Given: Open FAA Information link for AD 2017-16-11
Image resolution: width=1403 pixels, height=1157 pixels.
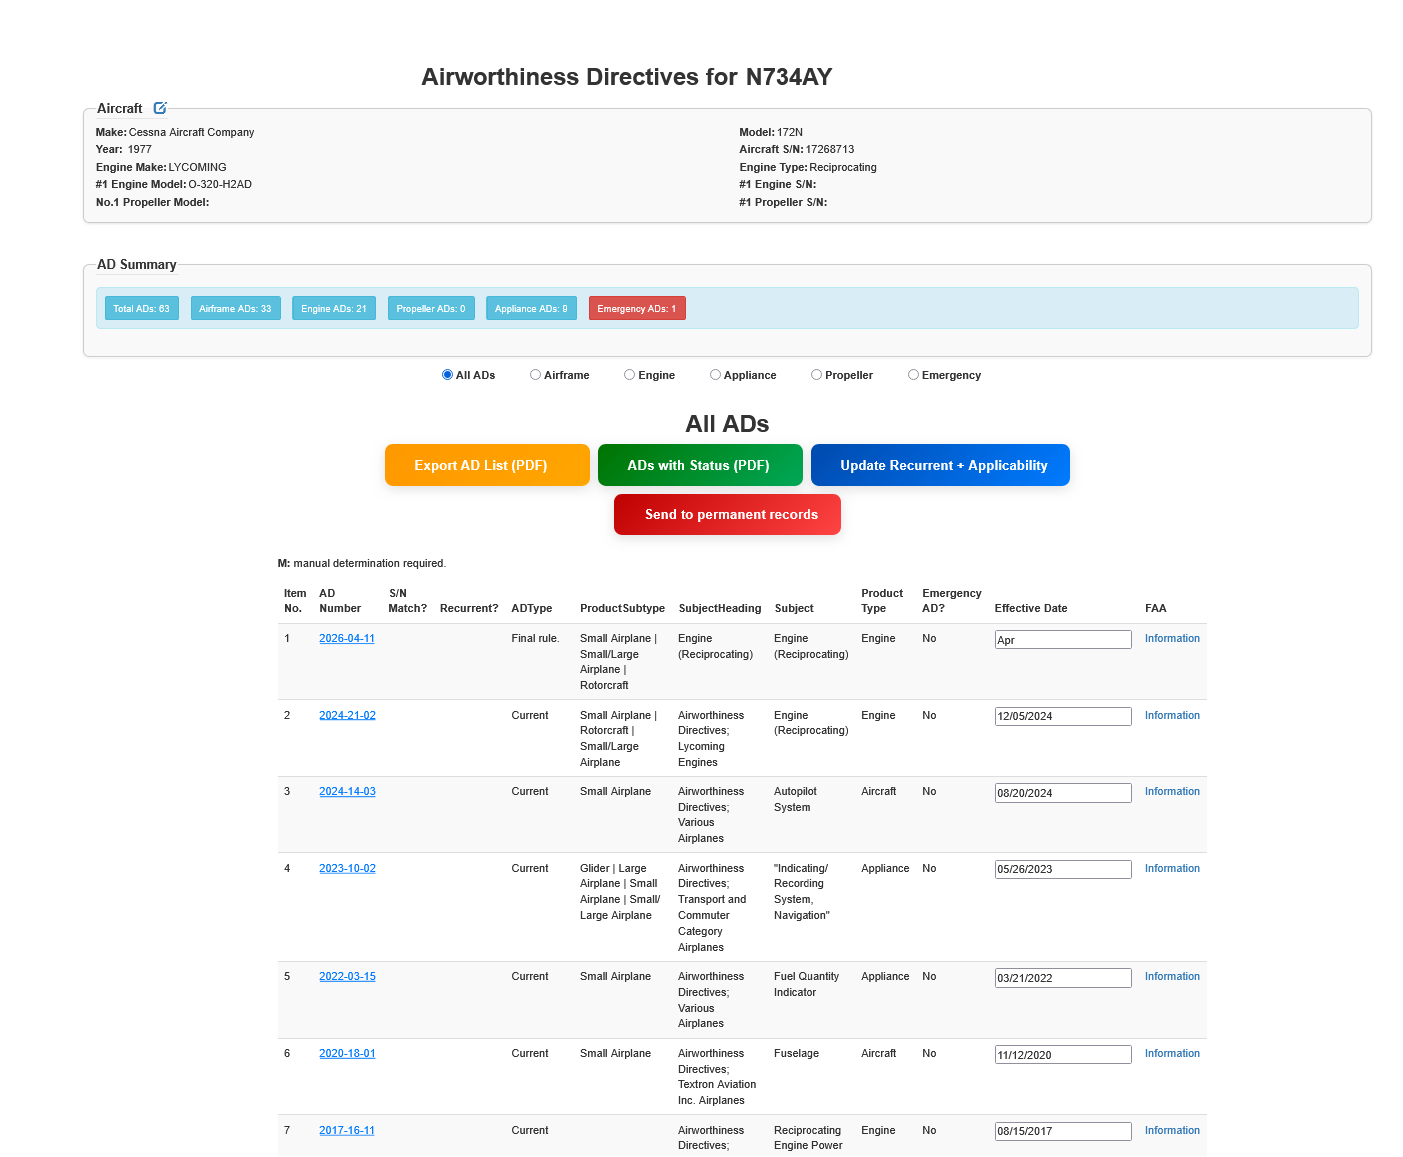Looking at the screenshot, I should (1172, 1130).
